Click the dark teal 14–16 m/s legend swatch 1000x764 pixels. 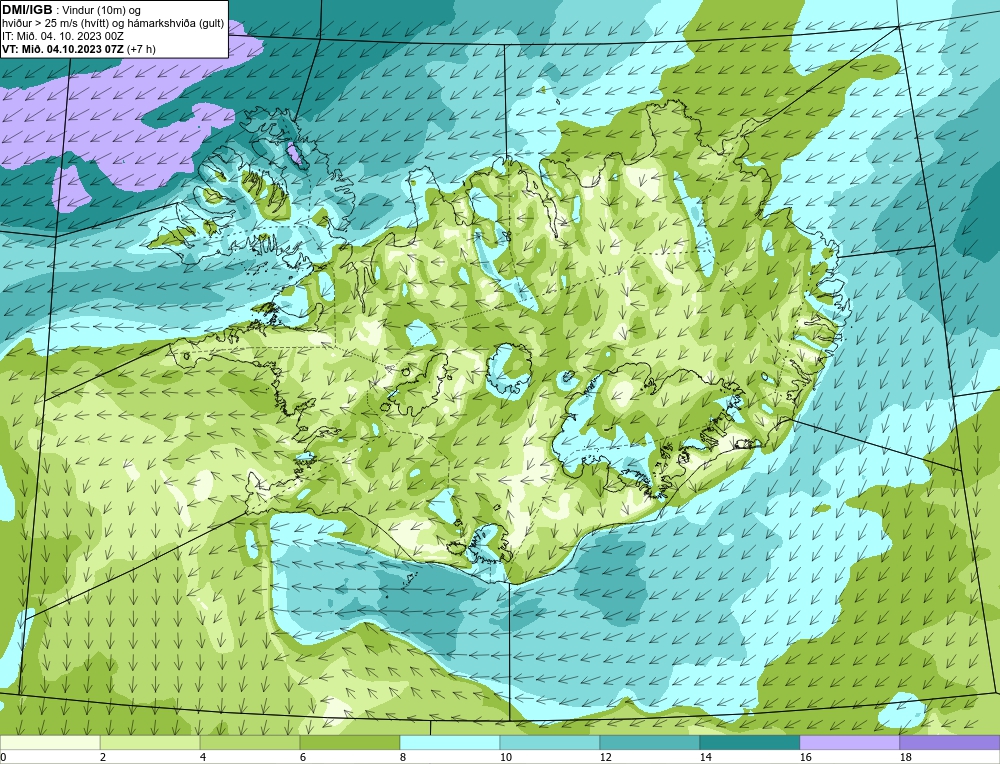(749, 742)
